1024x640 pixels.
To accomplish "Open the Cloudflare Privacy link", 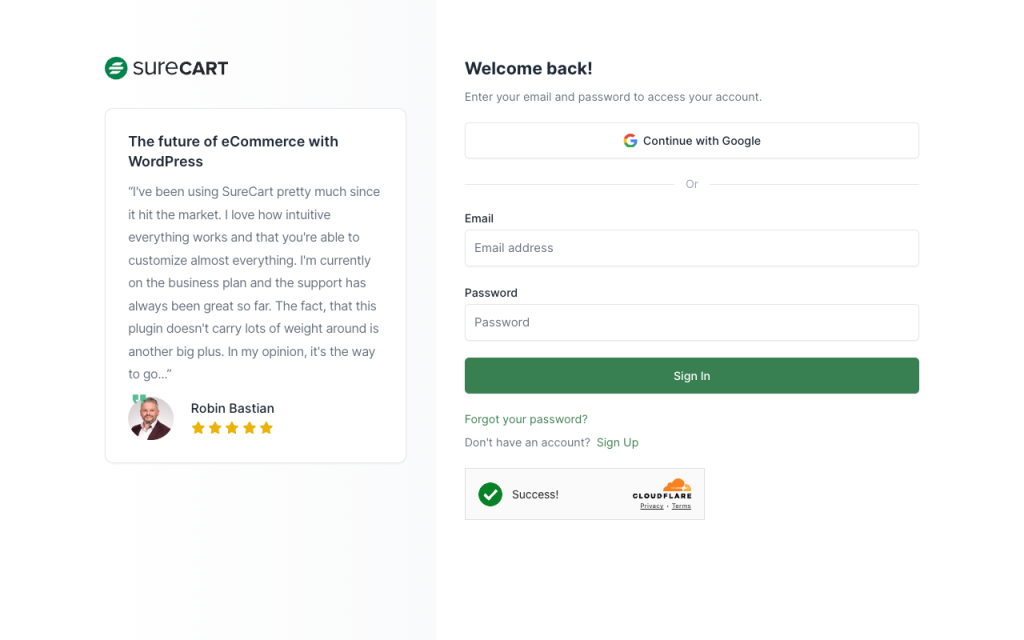I will click(x=652, y=507).
